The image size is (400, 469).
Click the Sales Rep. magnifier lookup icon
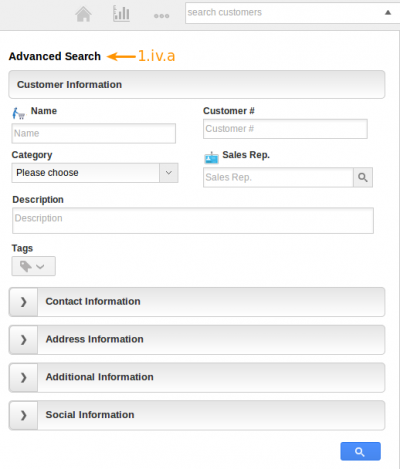click(x=363, y=177)
